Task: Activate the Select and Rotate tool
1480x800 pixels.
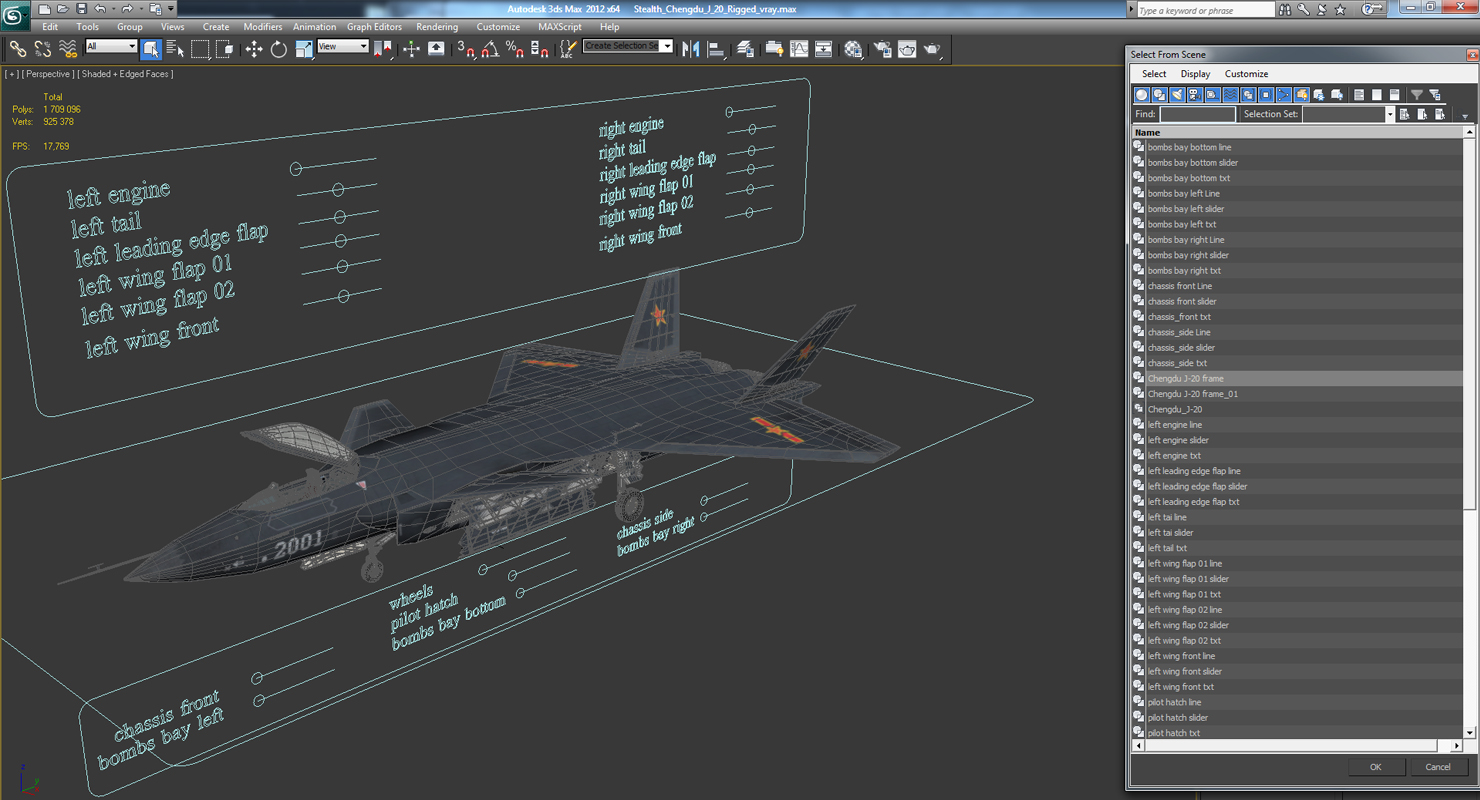Action: tap(279, 48)
